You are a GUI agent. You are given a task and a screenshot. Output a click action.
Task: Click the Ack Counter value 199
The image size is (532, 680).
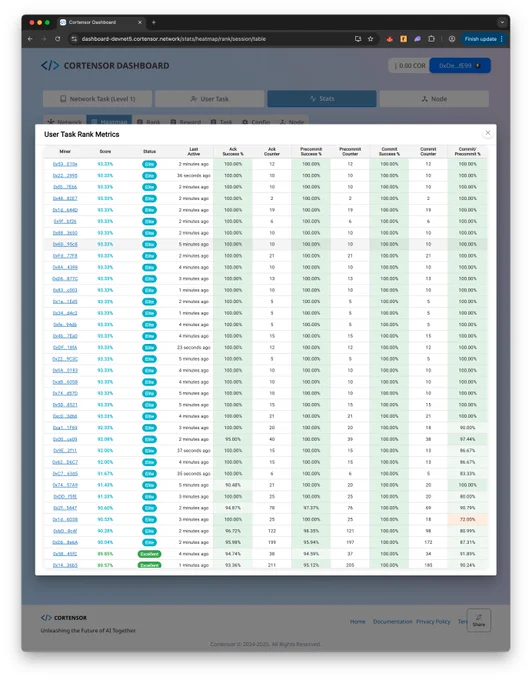click(272, 542)
